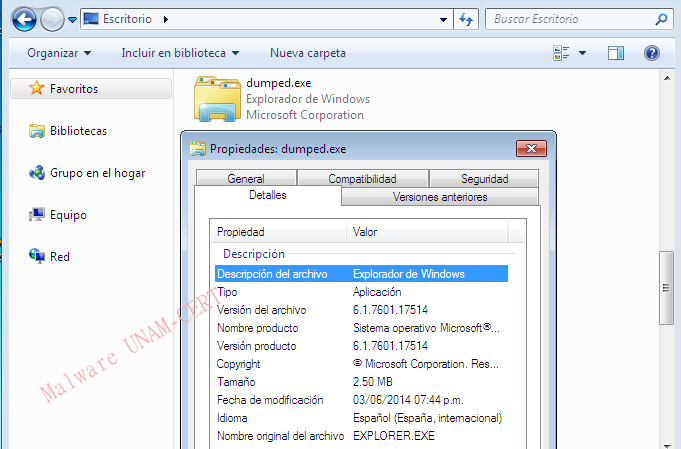Select the Detalles tab

(268, 195)
